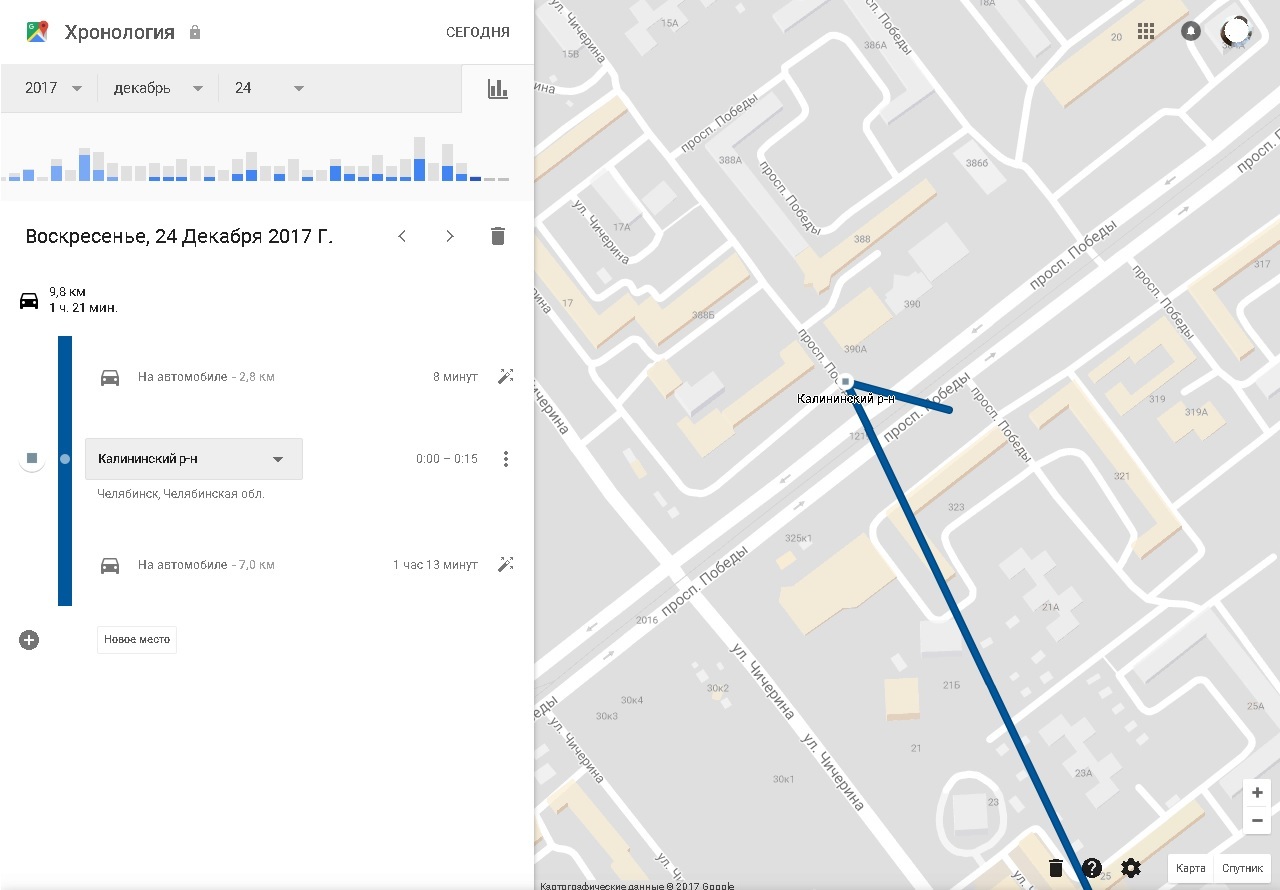The height and width of the screenshot is (890, 1280).
Task: Zoom in on the map
Action: click(1257, 793)
